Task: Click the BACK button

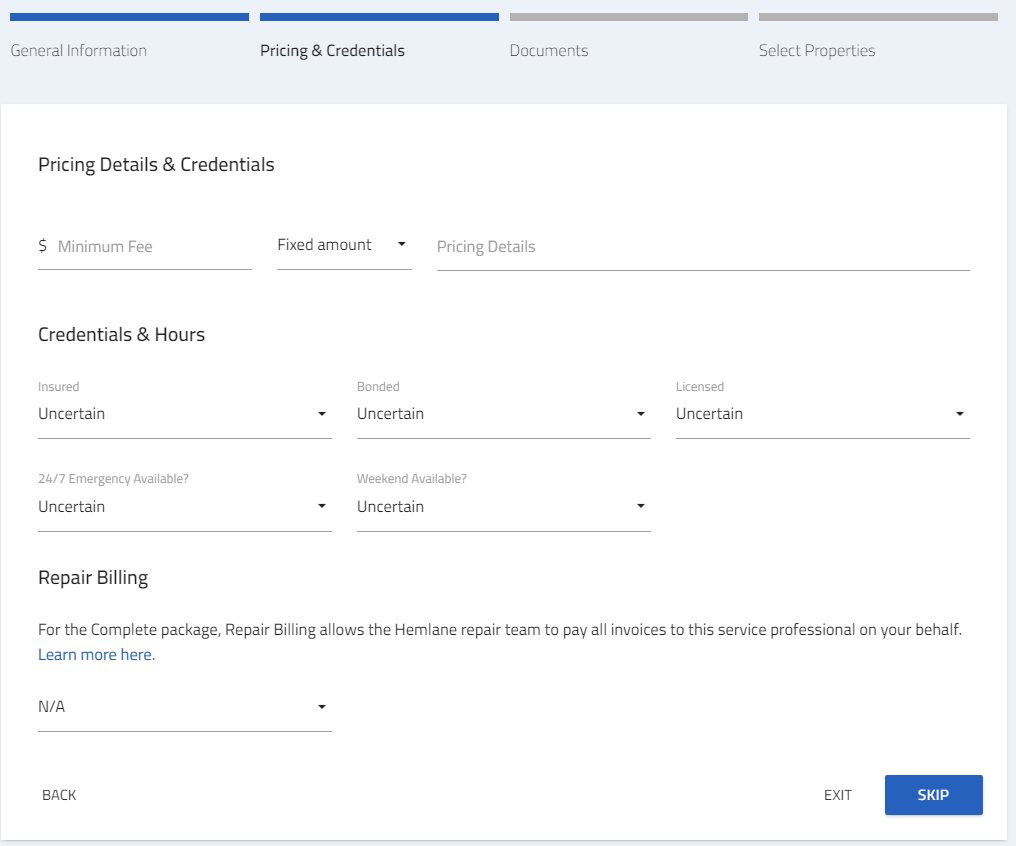Action: click(x=59, y=795)
